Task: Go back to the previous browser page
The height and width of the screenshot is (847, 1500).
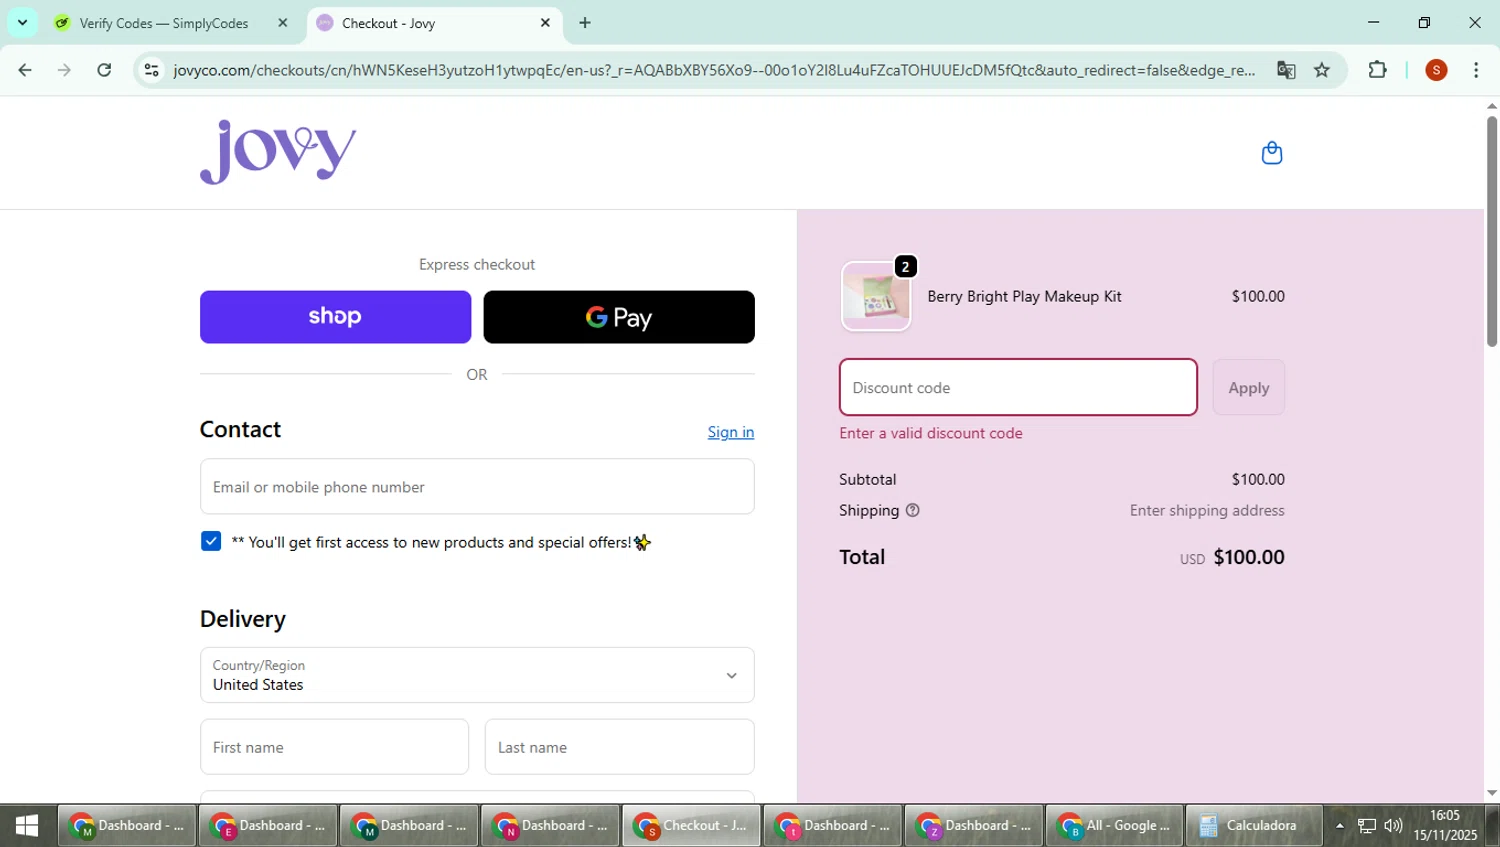Action: point(25,70)
